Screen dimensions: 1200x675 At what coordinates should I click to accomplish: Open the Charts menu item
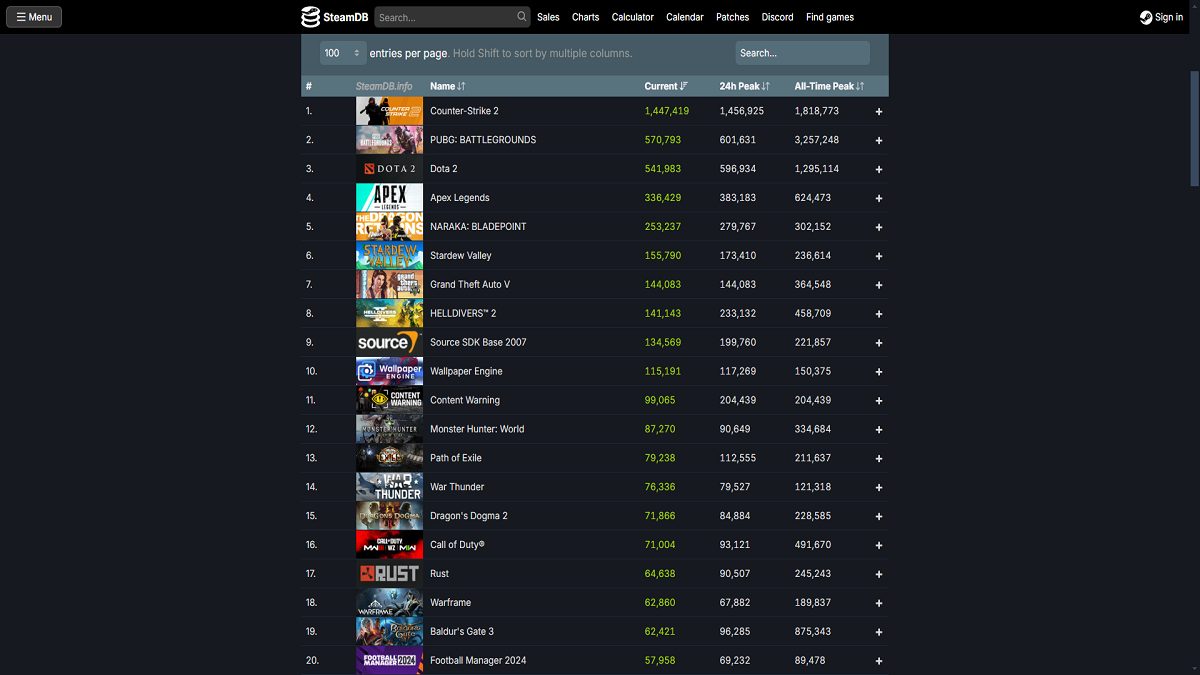pos(585,17)
